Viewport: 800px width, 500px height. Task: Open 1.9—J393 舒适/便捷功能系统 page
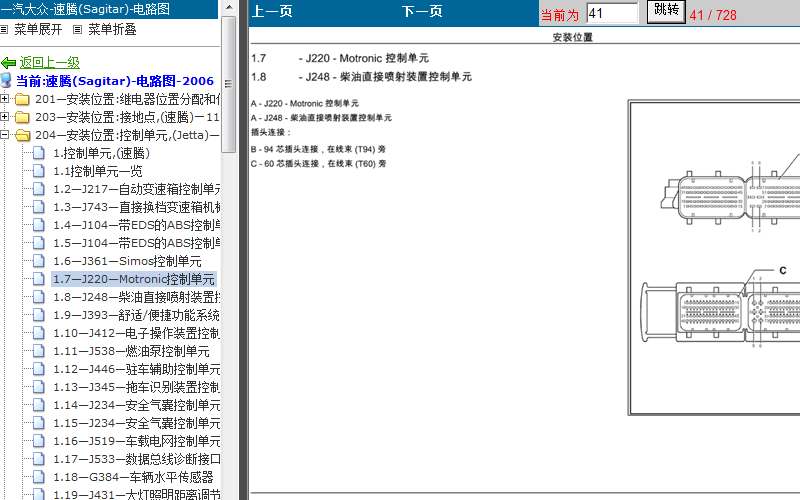click(x=136, y=315)
